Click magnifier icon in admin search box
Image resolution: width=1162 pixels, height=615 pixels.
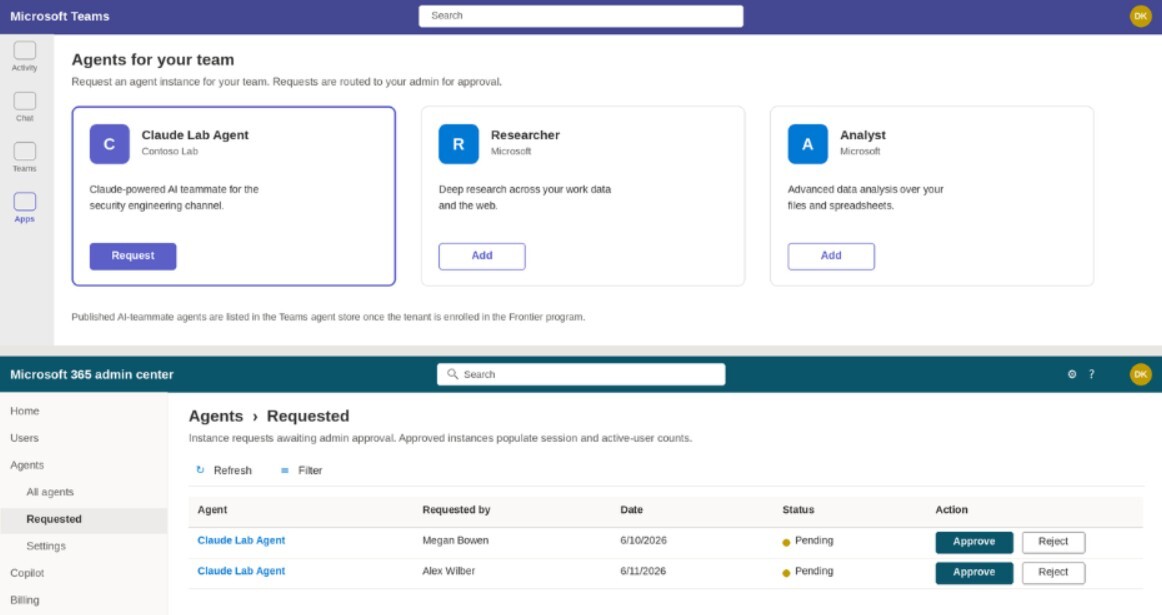[x=452, y=374]
